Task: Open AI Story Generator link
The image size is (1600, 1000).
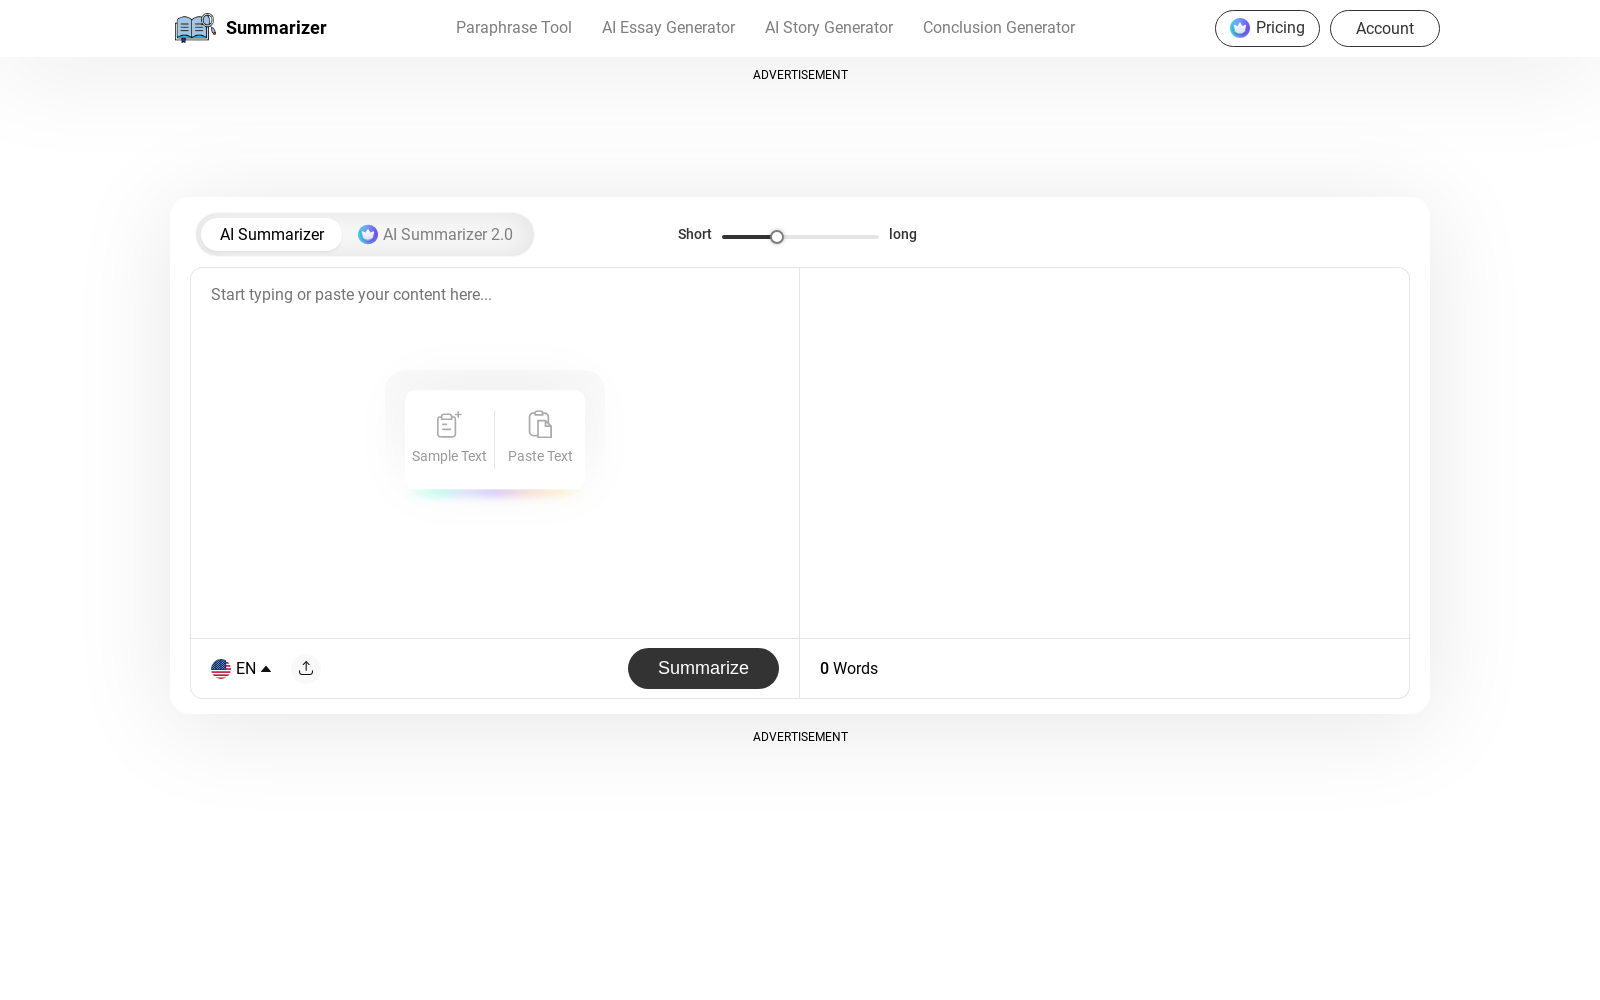Action: 829,28
